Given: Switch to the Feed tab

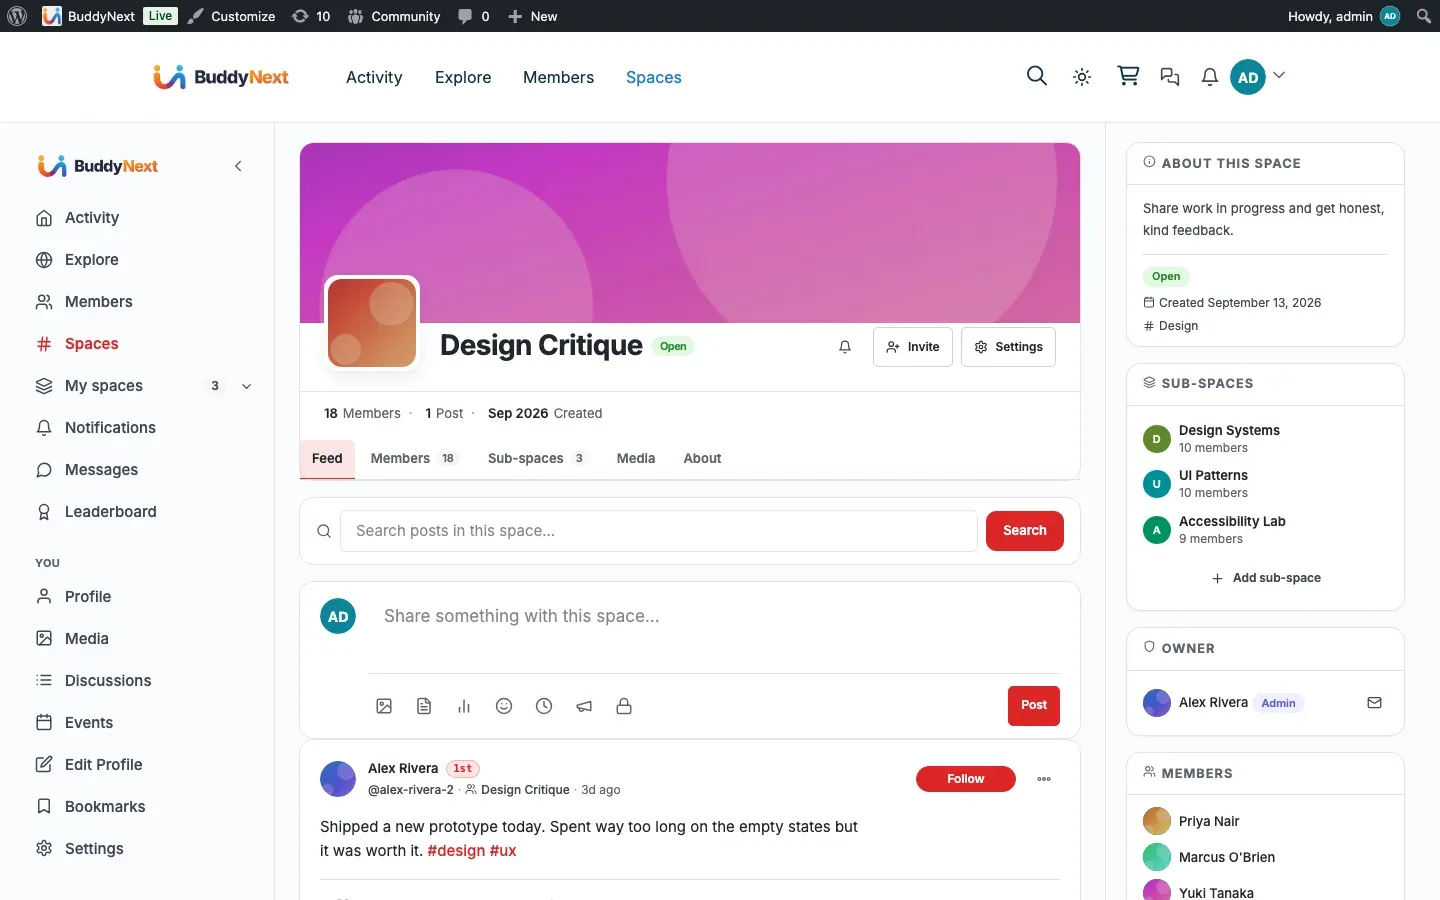Looking at the screenshot, I should (x=327, y=459).
